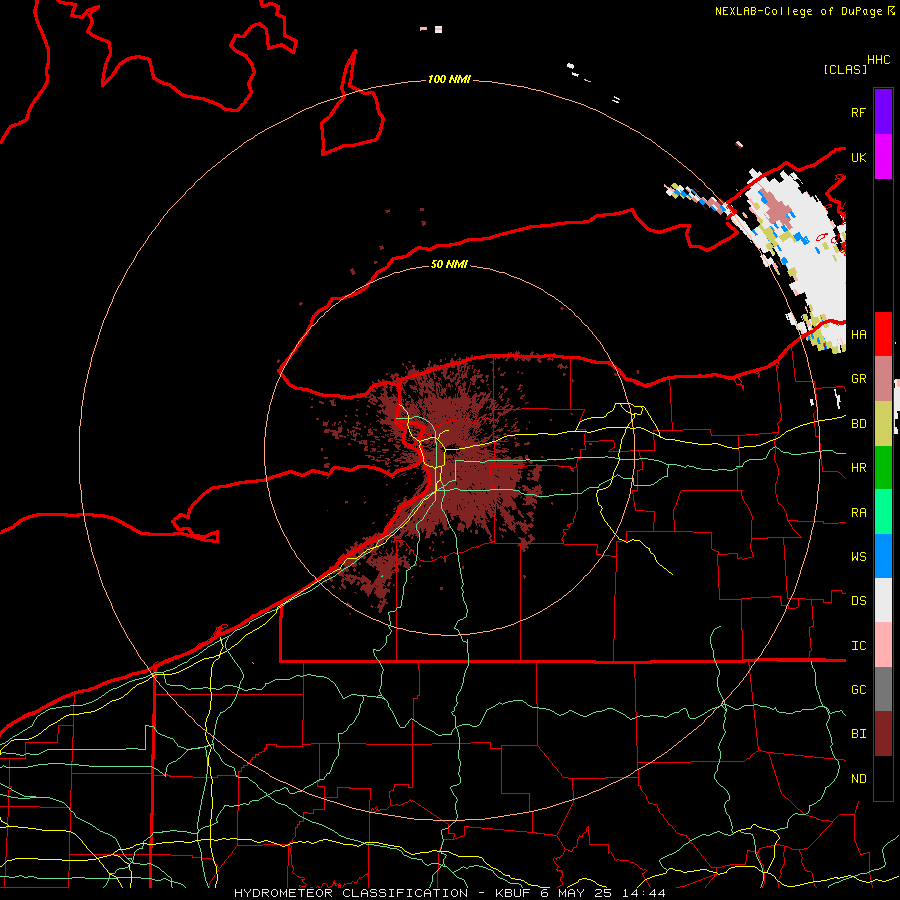The height and width of the screenshot is (900, 900).
Task: Click the GC gray legend swatch
Action: (x=883, y=689)
